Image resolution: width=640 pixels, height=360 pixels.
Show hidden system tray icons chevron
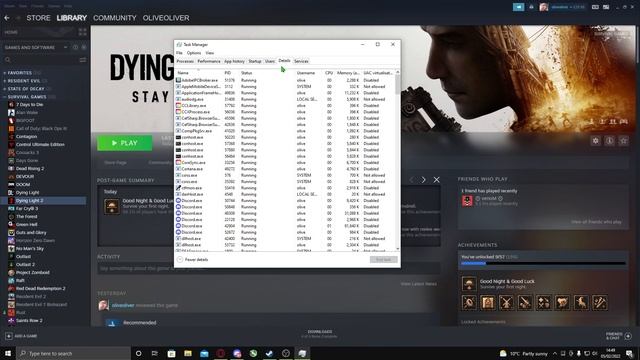pyautogui.click(x=555, y=353)
